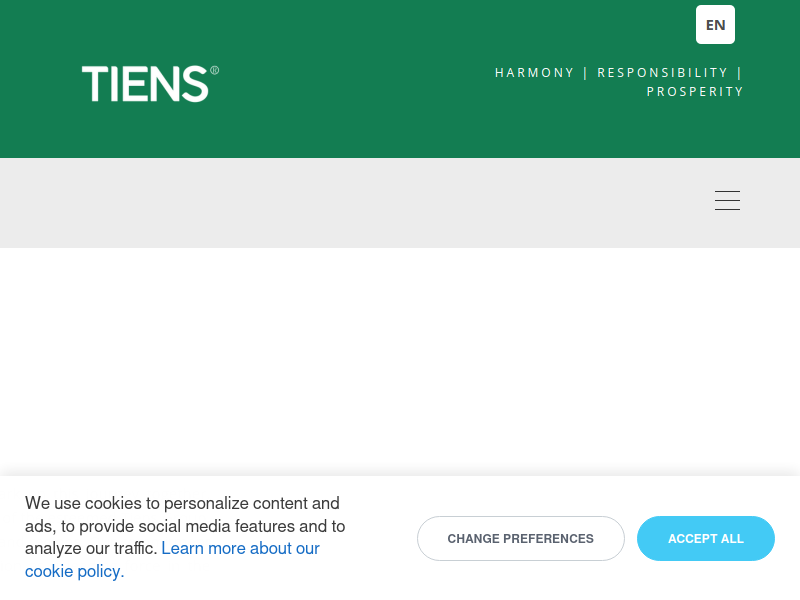Click the empty white content area

pyautogui.click(x=400, y=361)
